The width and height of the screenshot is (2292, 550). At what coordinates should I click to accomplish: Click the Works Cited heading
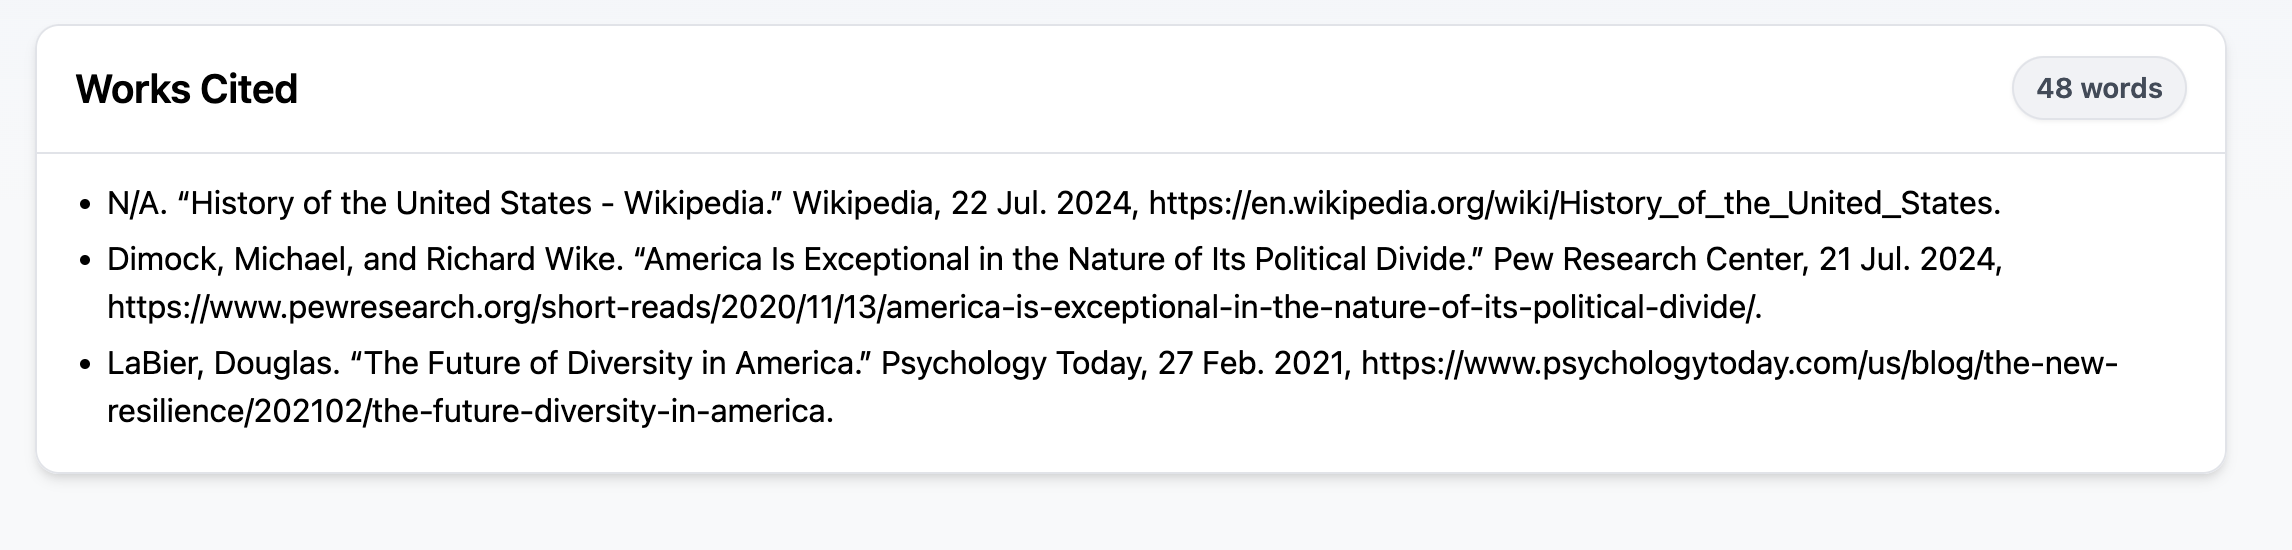tap(187, 89)
